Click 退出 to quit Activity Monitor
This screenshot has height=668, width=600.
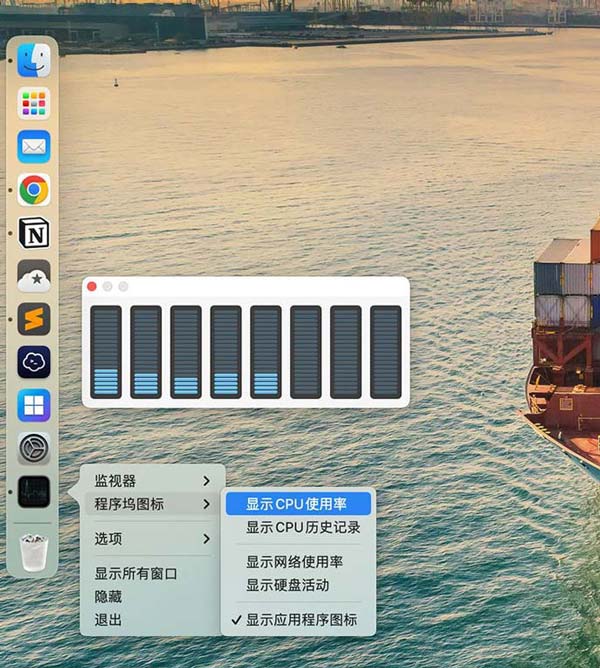(108, 620)
